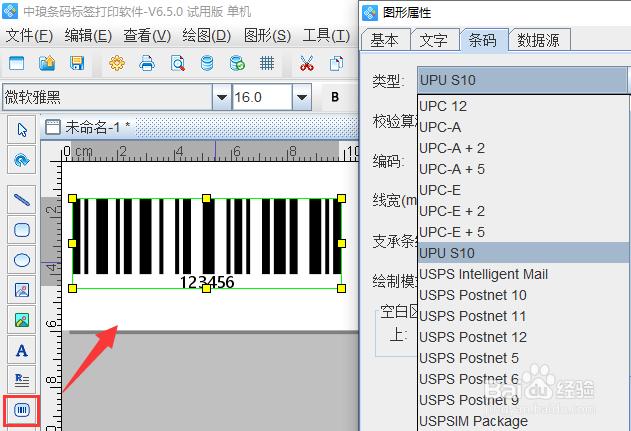Open the 编辑(E) menu

88,36
